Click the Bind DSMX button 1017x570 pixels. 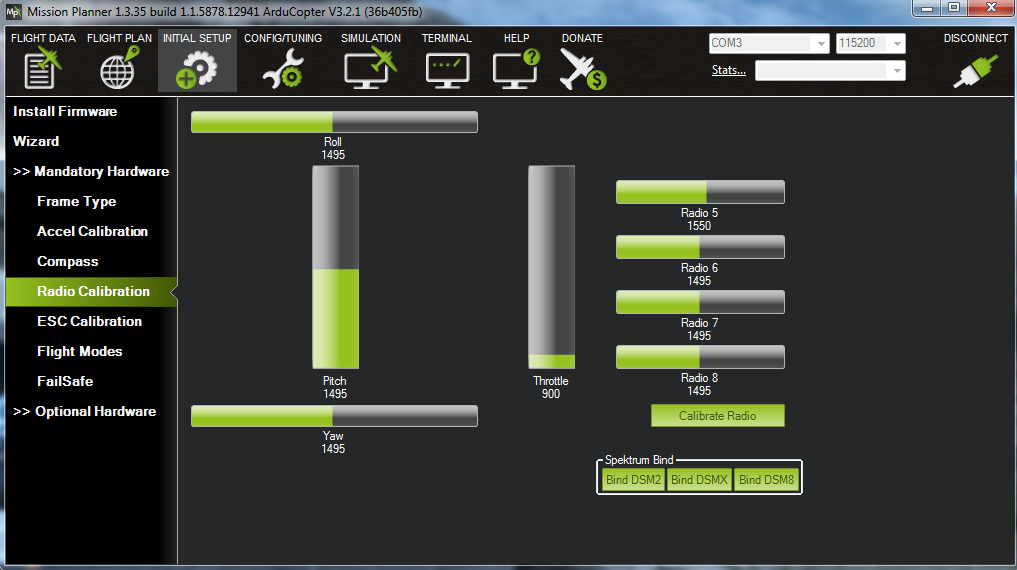coord(699,480)
